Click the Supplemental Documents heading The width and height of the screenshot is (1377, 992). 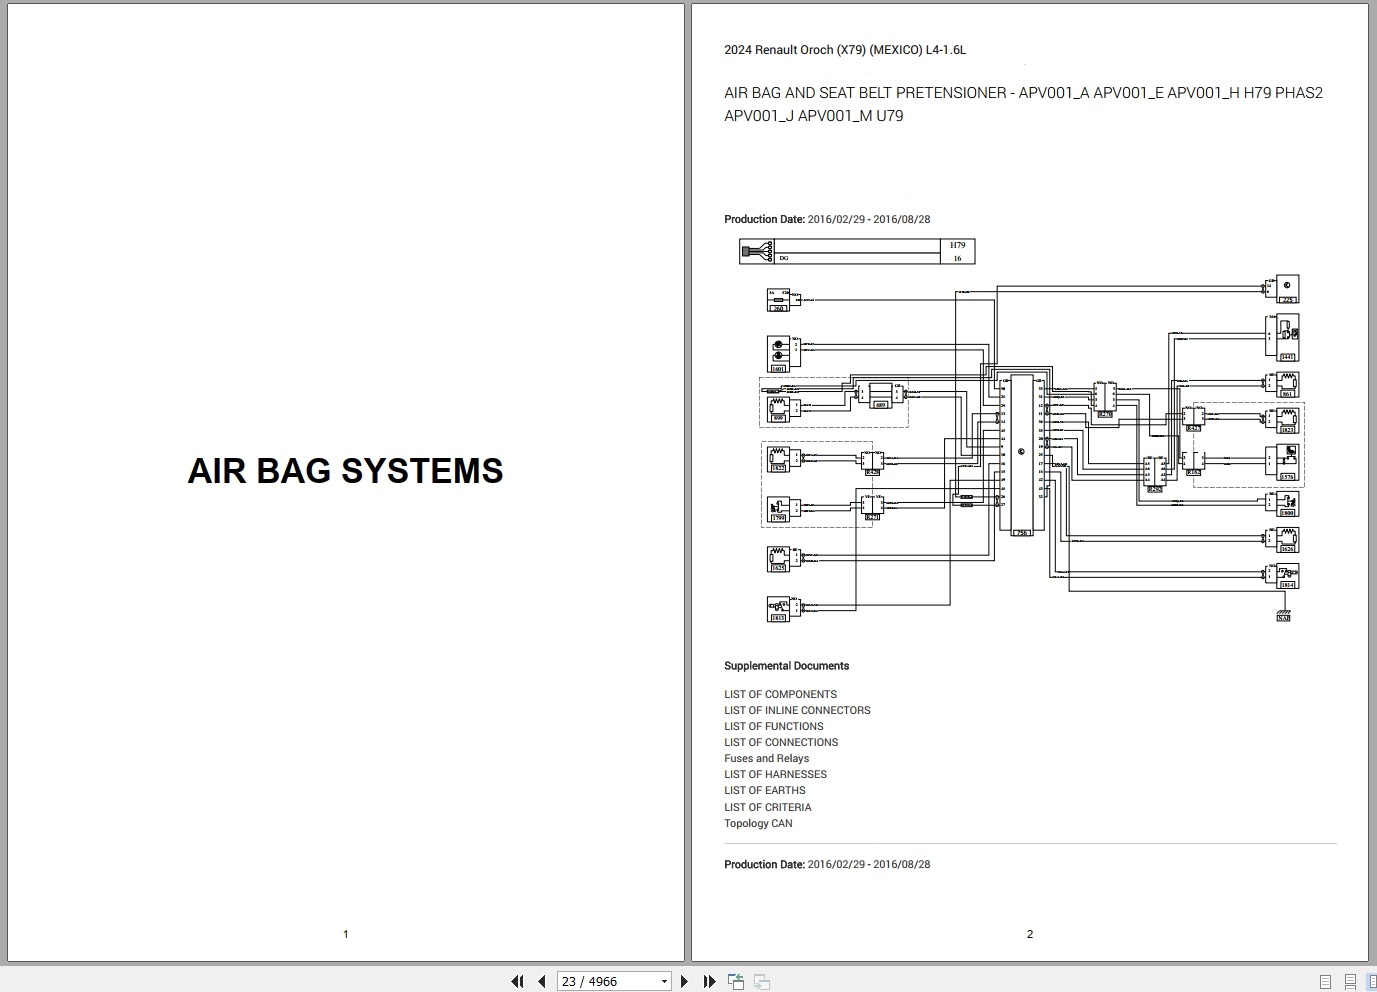786,666
